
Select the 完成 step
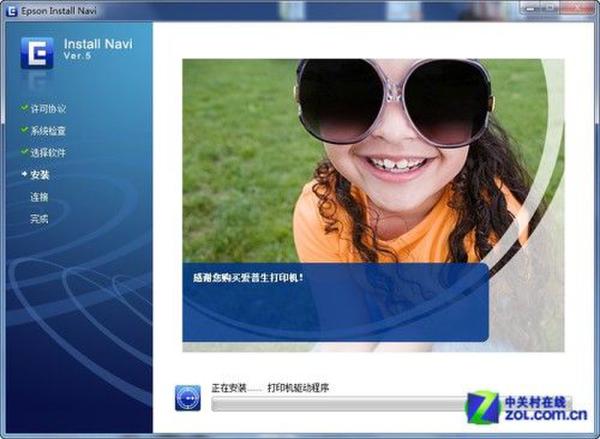[x=39, y=219]
